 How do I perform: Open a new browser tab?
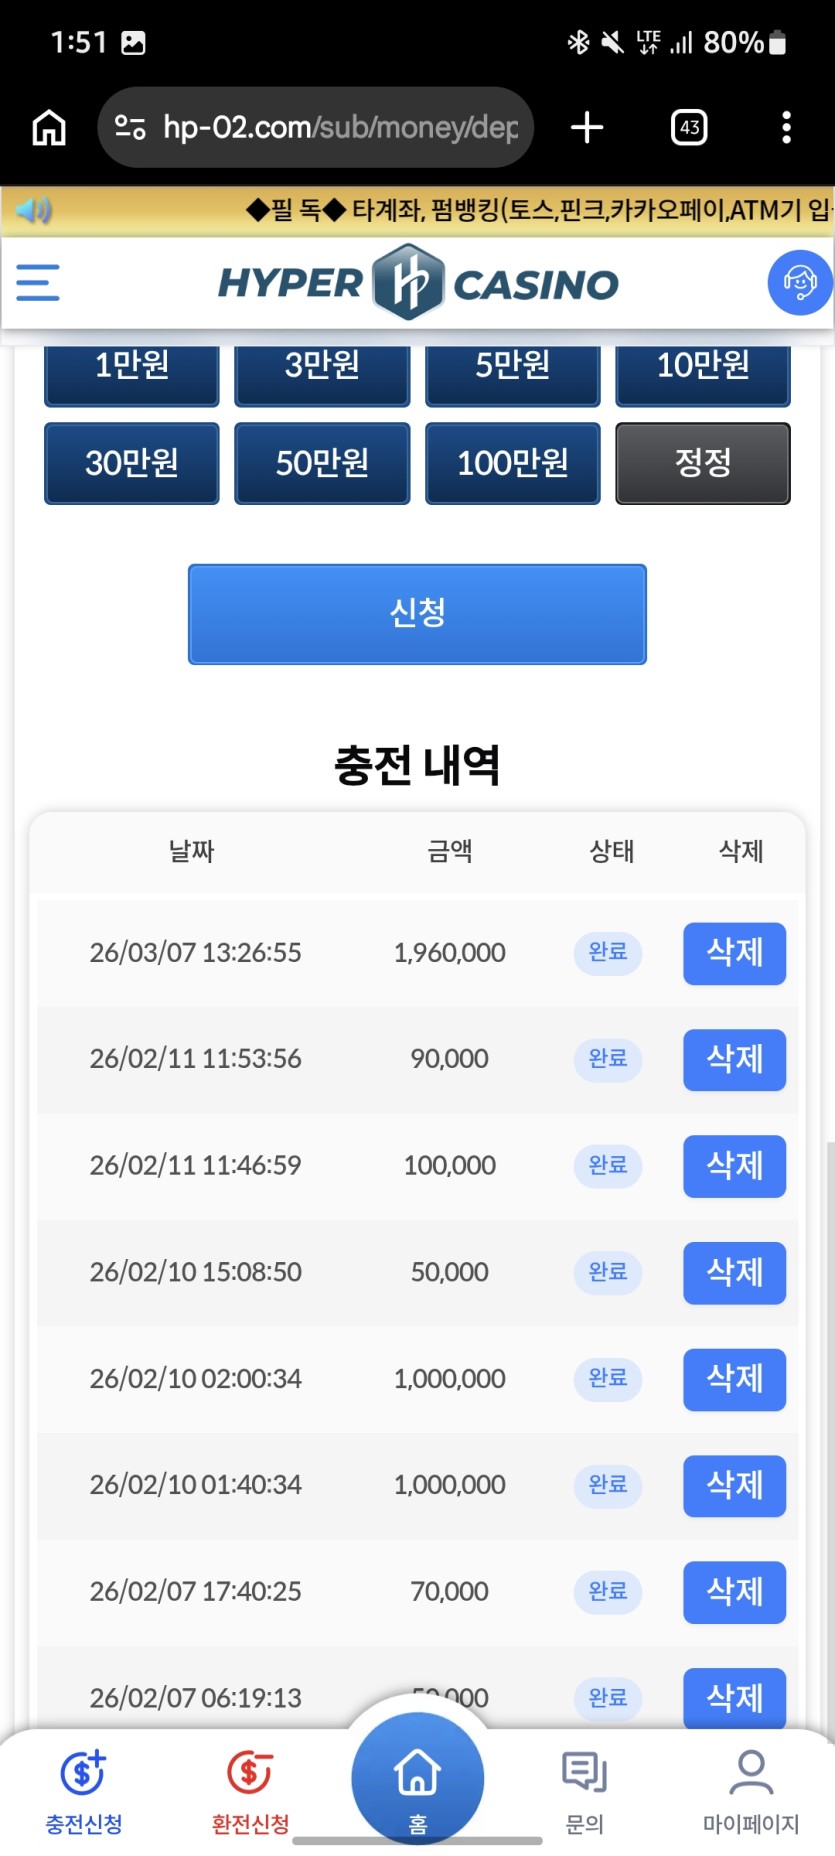click(x=587, y=128)
